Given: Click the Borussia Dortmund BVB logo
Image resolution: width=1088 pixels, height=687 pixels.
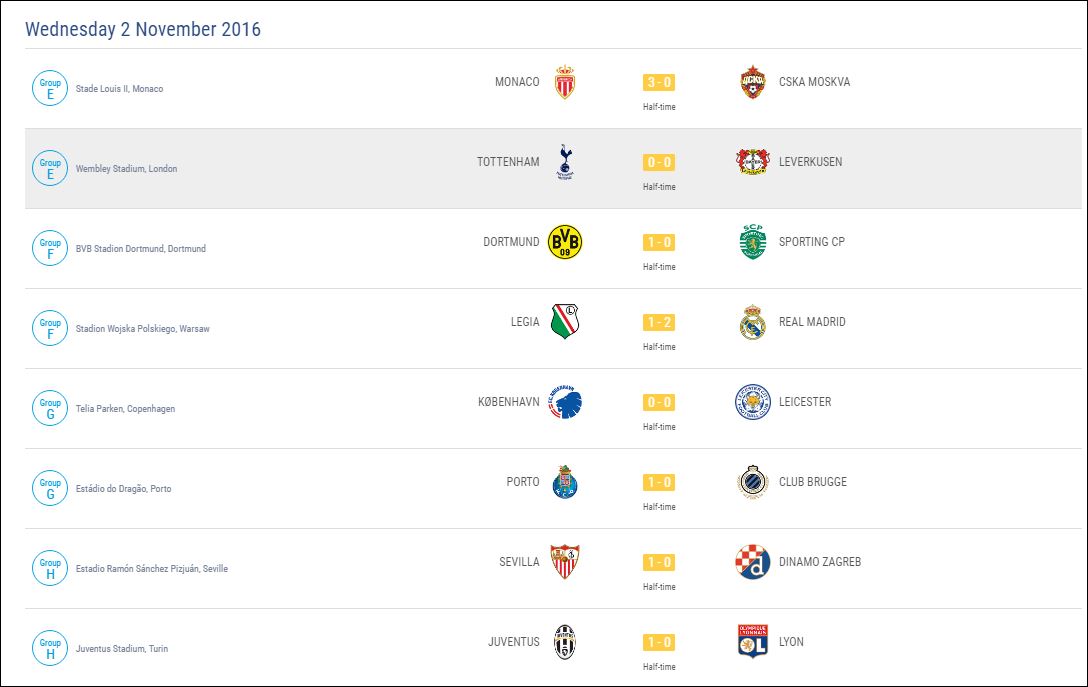Looking at the screenshot, I should pyautogui.click(x=565, y=242).
